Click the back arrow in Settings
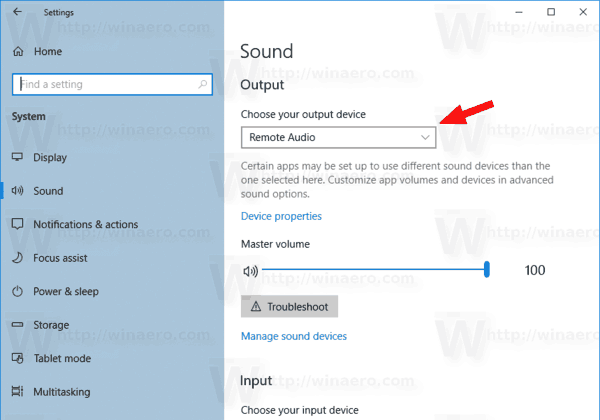600x420 pixels. click(17, 12)
